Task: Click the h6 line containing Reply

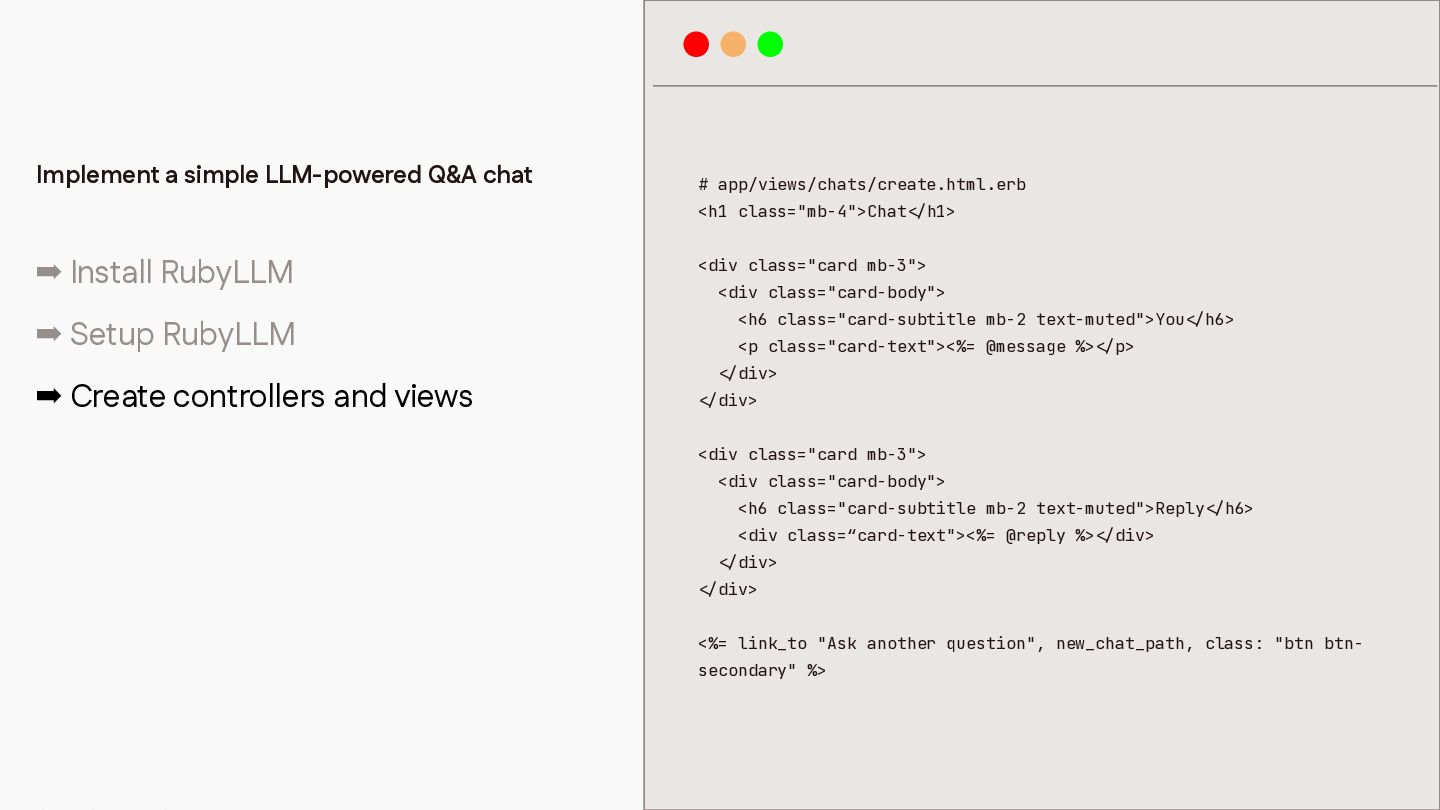Action: coord(995,508)
